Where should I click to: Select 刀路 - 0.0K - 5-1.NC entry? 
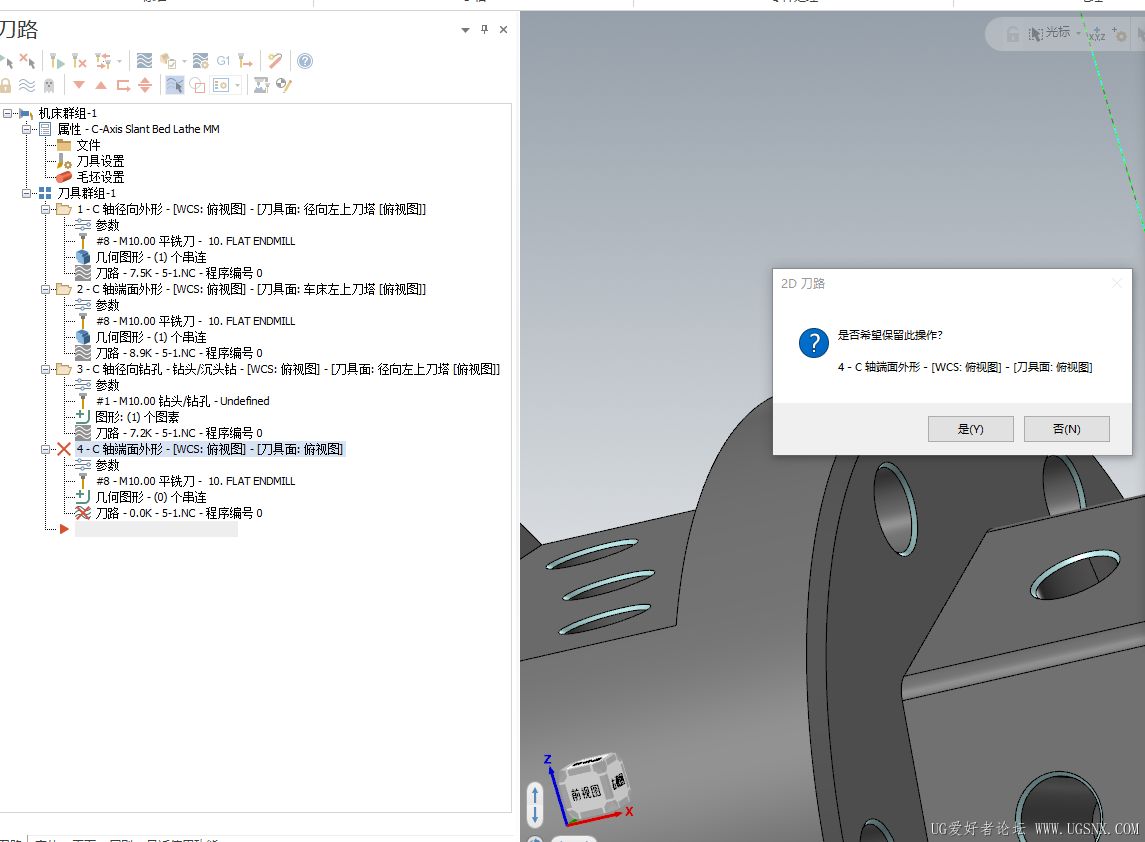(179, 513)
